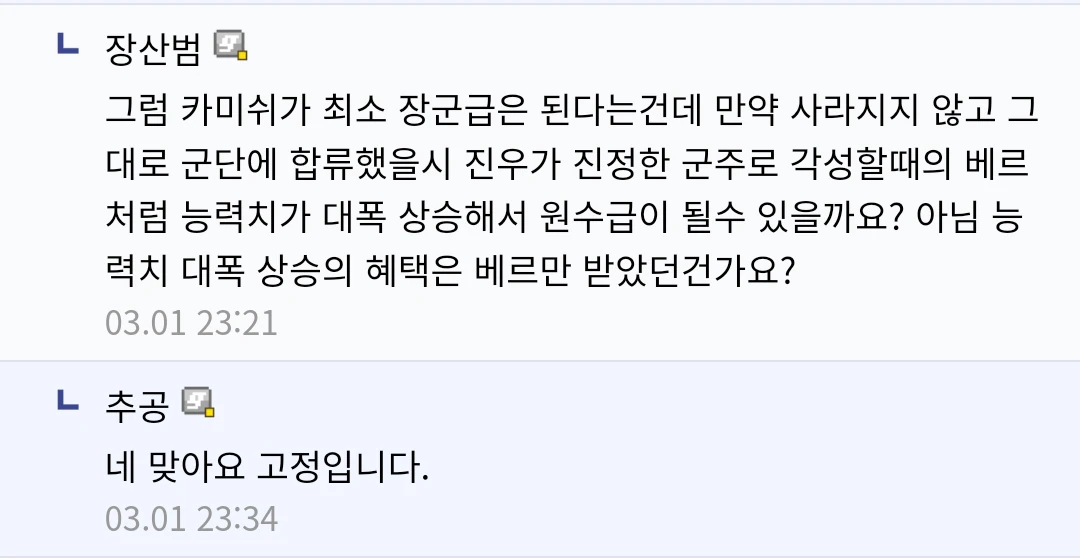Screen dimensions: 1080x560
Task: Click the 03.01 23:21 timestamp
Action: 191,323
